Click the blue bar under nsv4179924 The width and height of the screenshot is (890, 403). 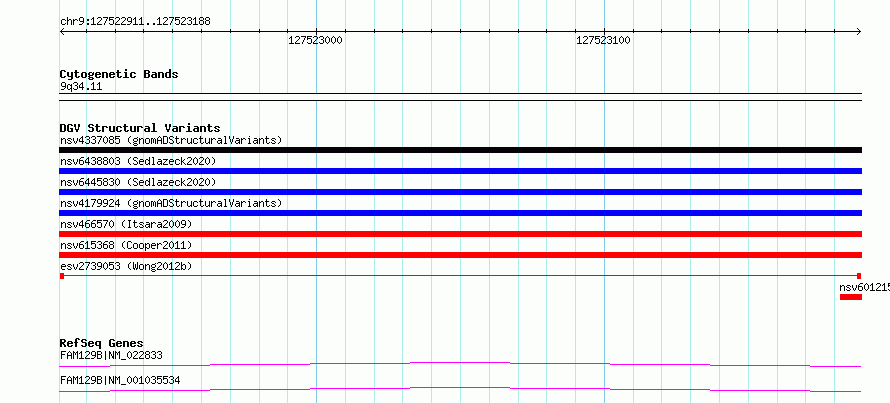point(460,213)
